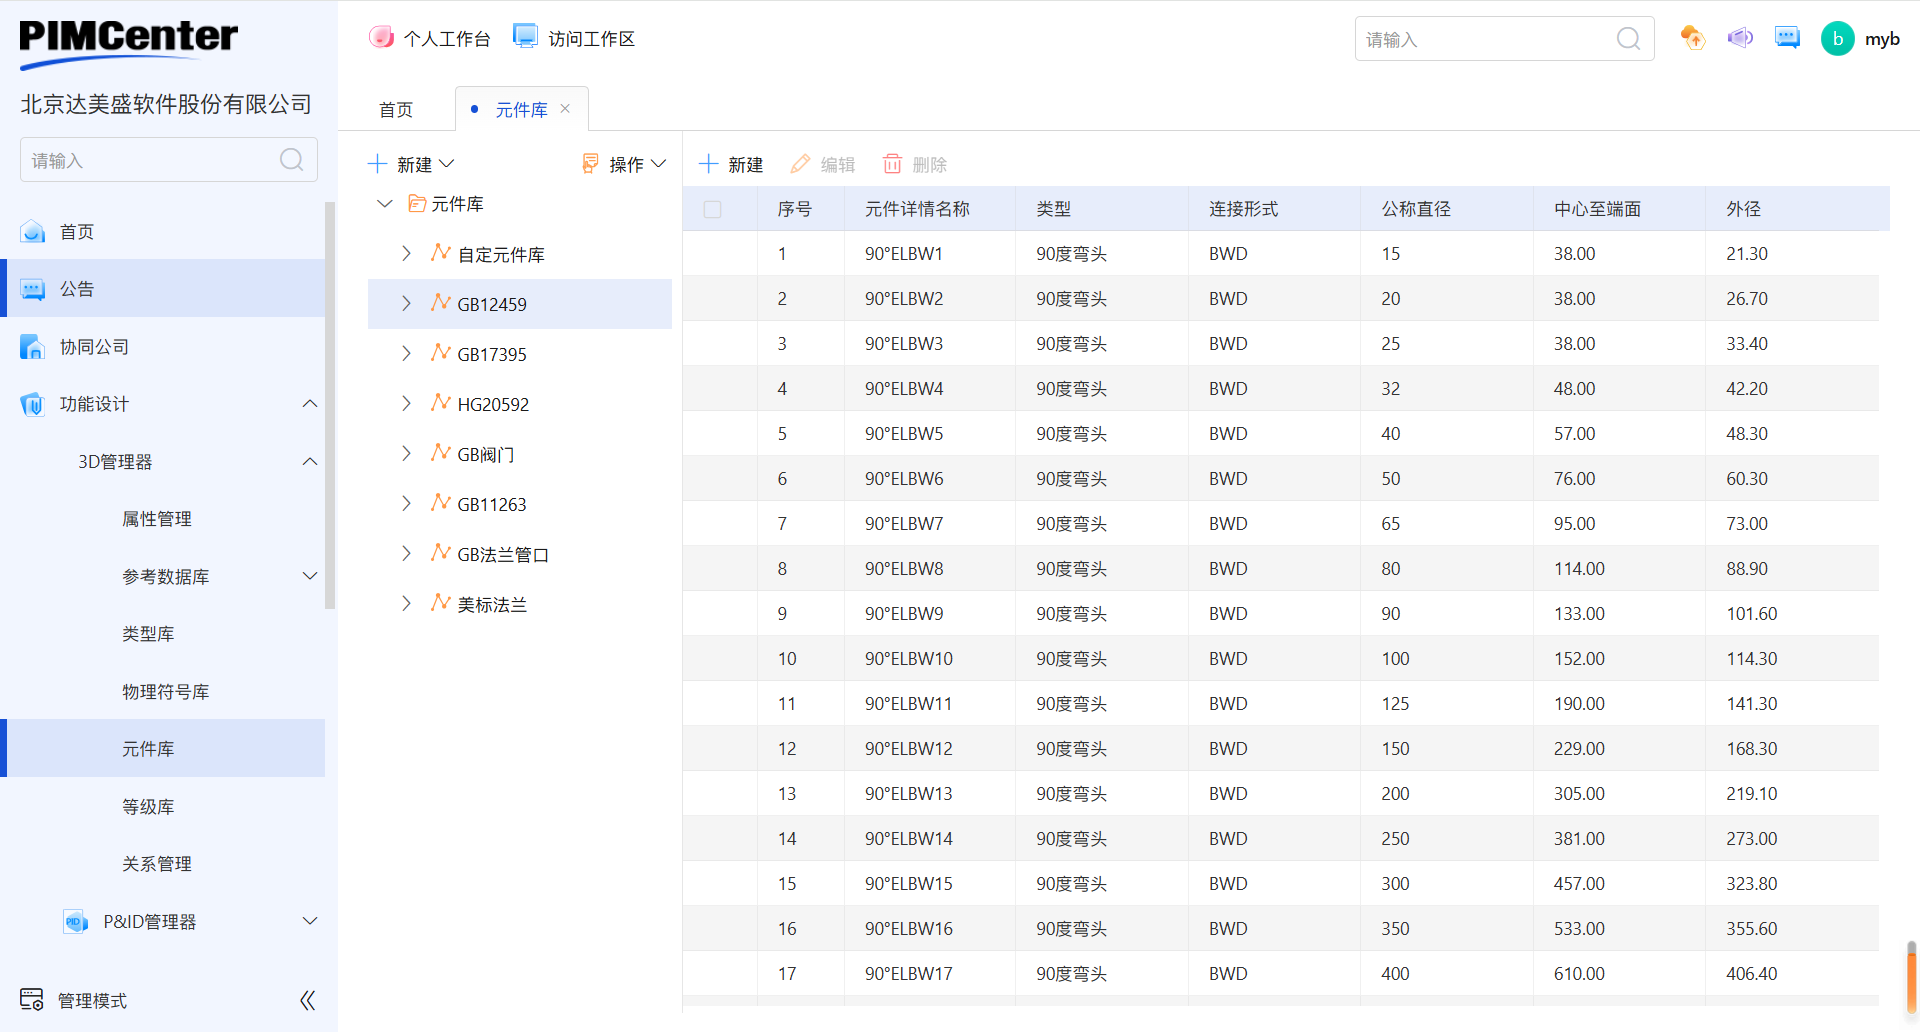Image resolution: width=1920 pixels, height=1032 pixels.
Task: Click the 管理模式 icon at sidebar bottom
Action: pos(32,1000)
